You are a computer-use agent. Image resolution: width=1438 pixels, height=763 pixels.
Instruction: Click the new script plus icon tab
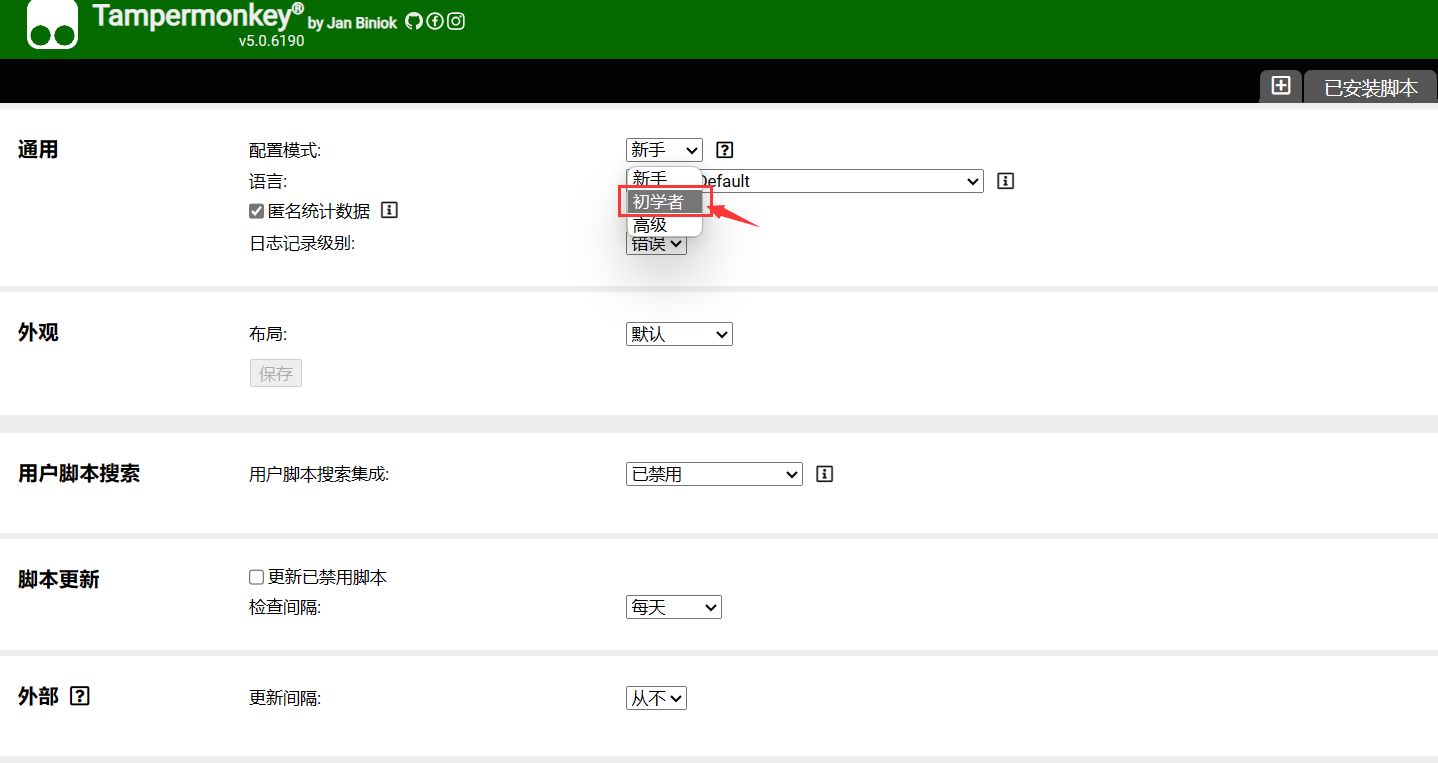pos(1280,86)
